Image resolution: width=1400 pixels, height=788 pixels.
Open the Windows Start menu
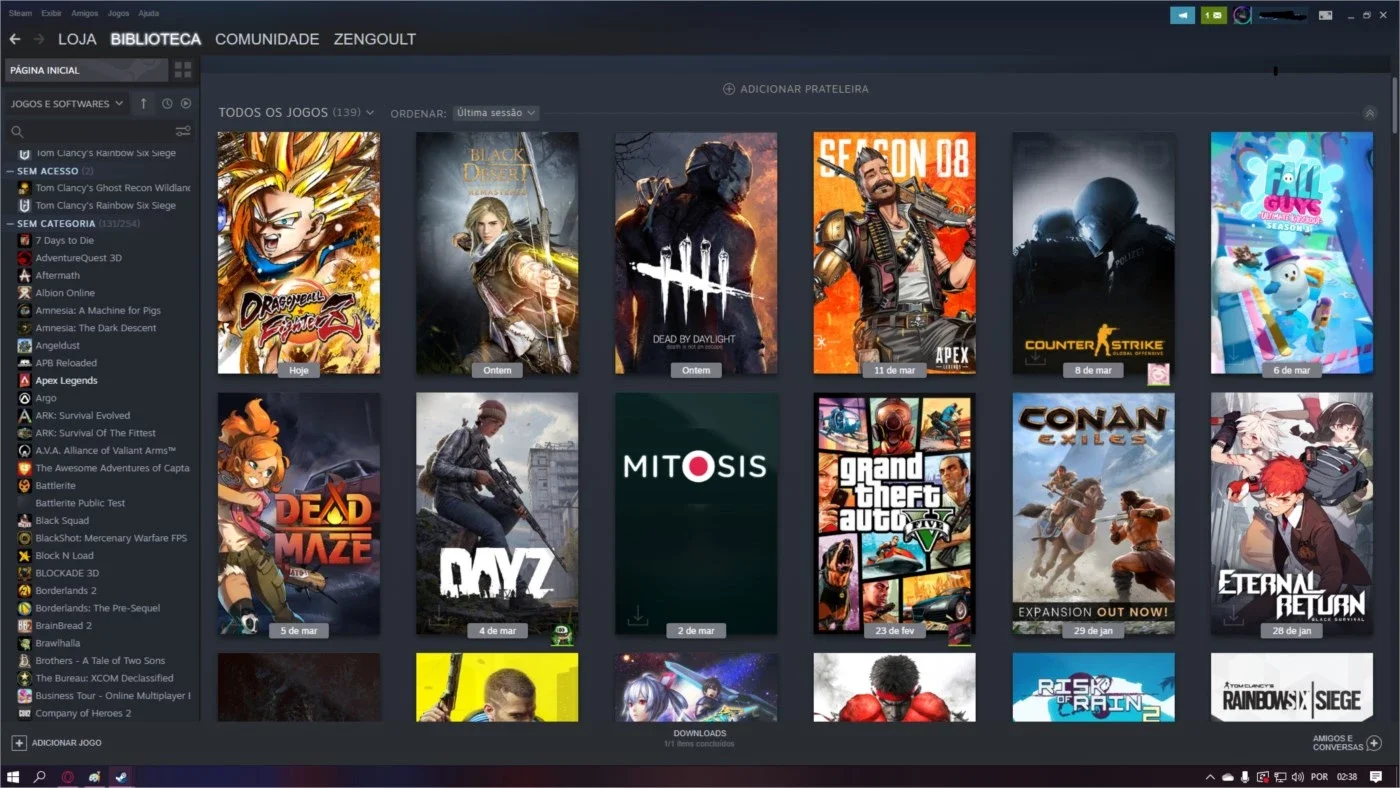(13, 776)
